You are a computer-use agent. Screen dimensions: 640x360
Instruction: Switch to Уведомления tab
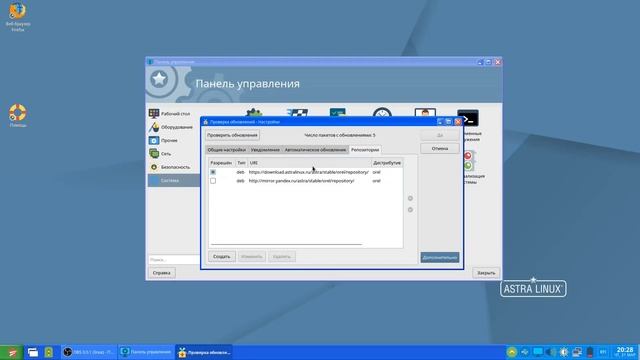[x=265, y=150]
